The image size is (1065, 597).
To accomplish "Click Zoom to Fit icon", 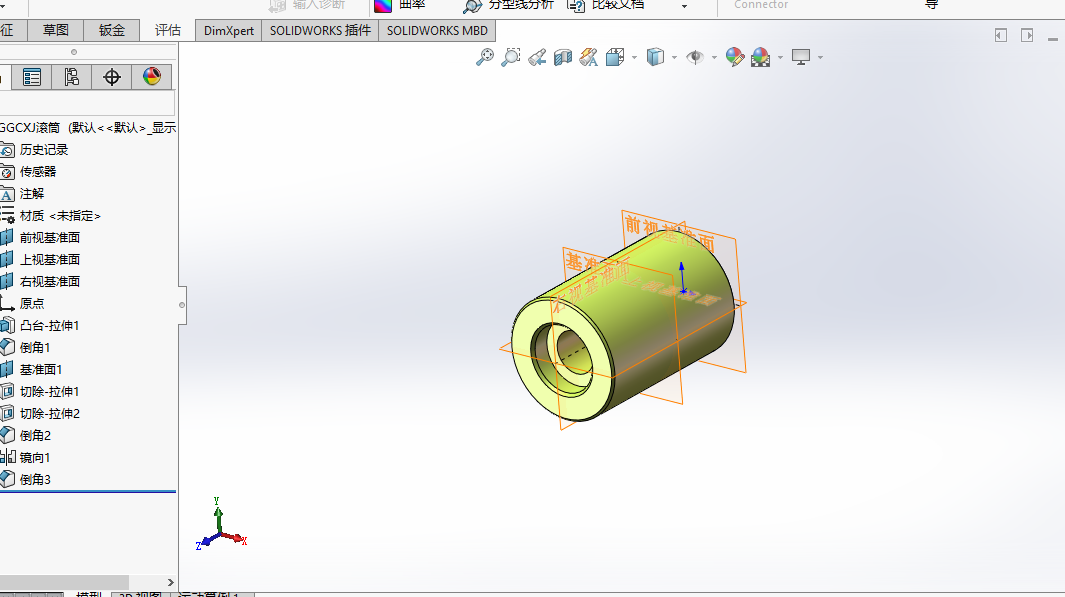I will [x=485, y=57].
